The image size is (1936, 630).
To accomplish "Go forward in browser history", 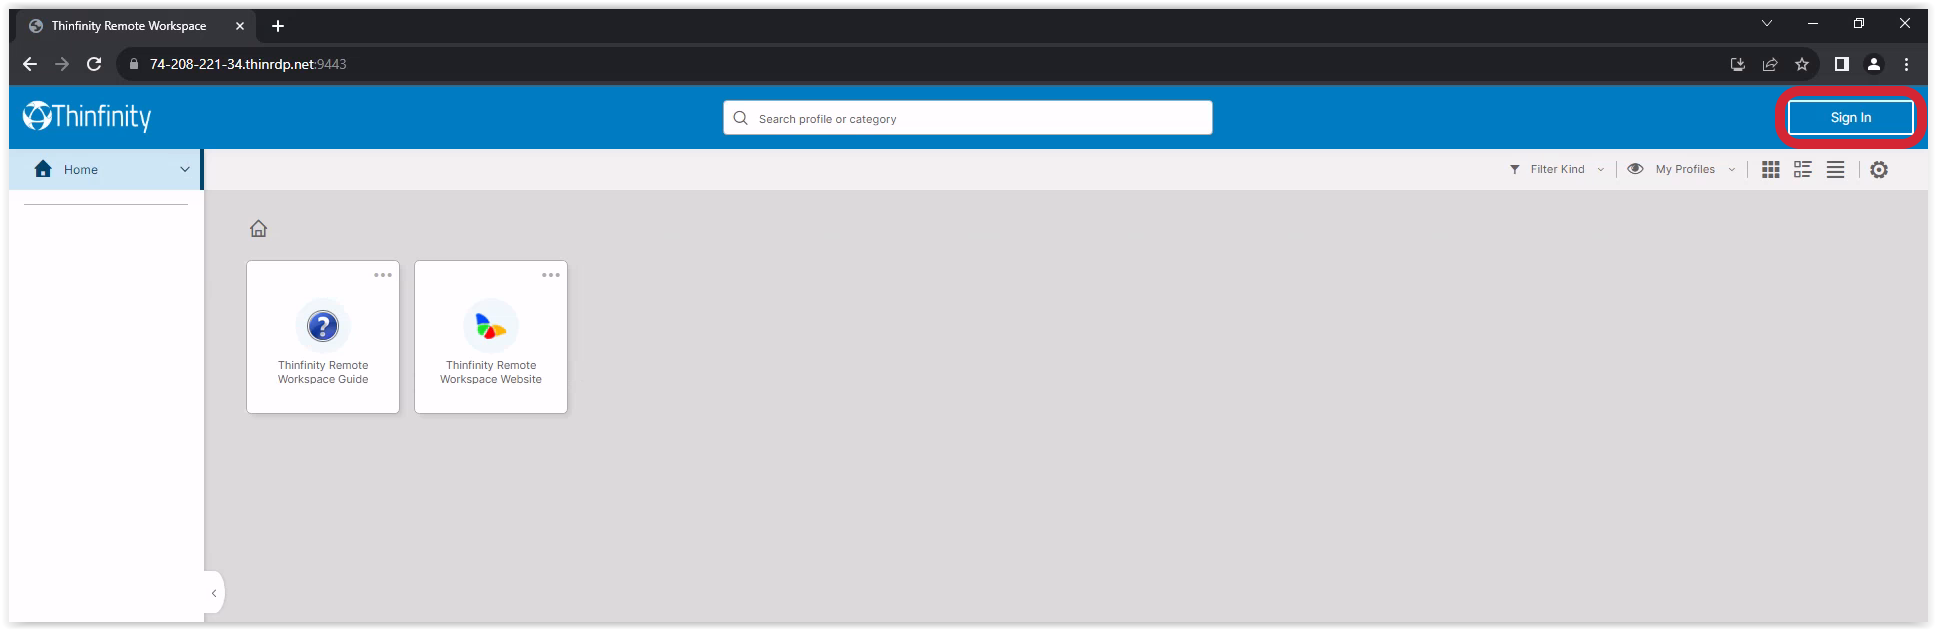I will (62, 64).
